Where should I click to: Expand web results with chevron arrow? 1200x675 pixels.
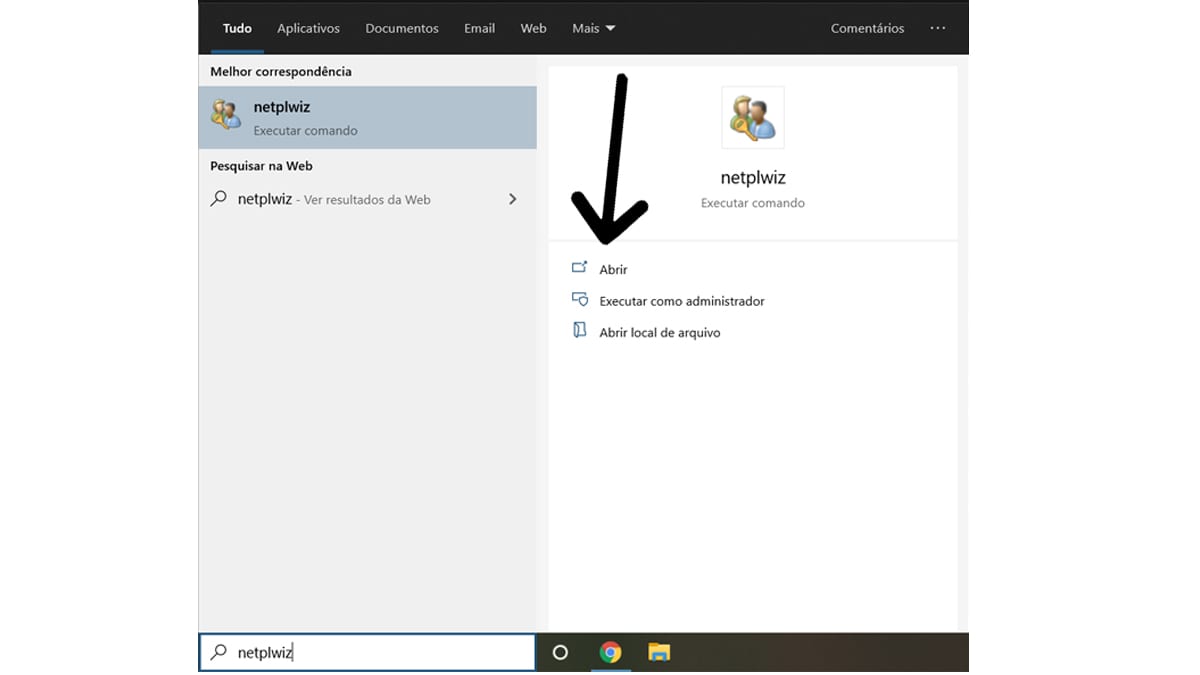513,199
